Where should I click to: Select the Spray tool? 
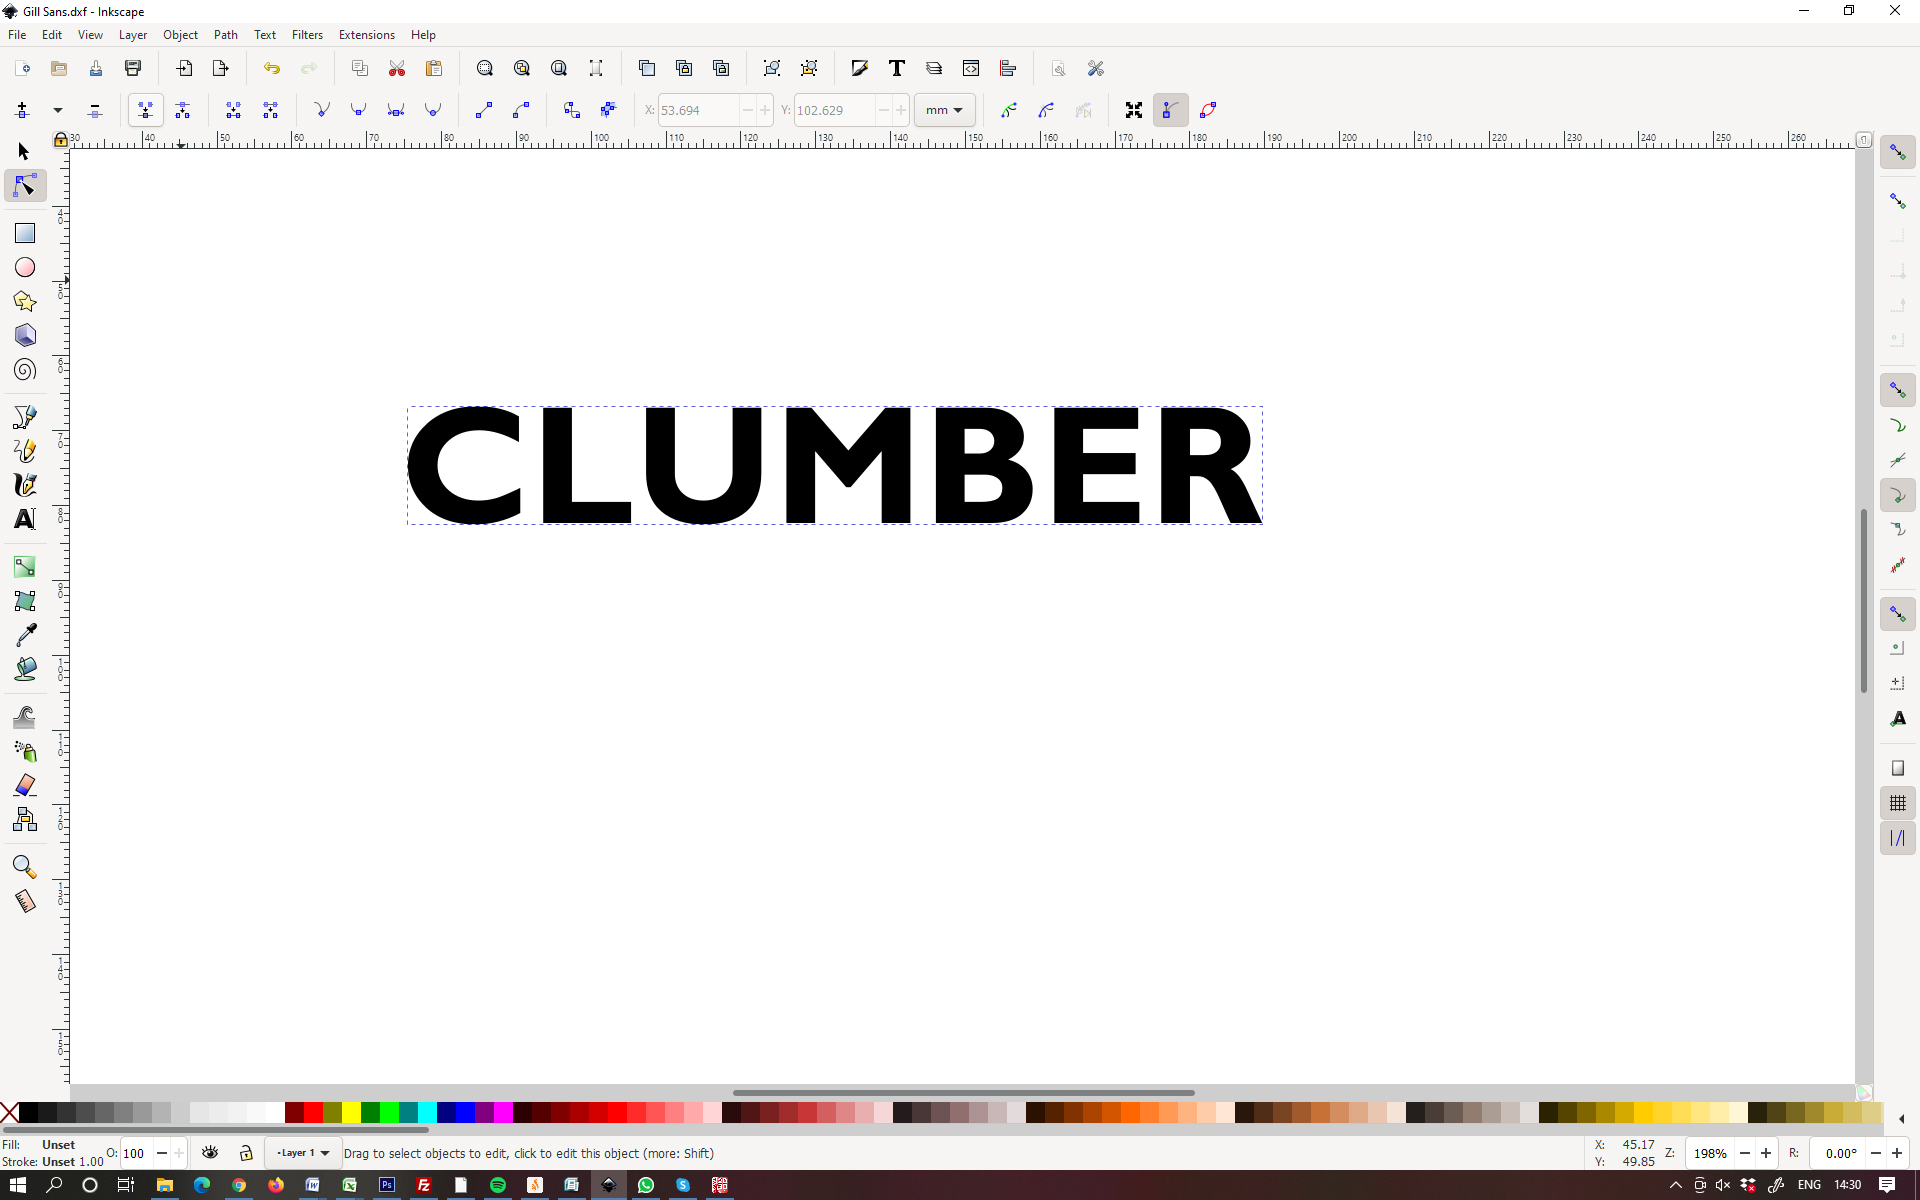(x=25, y=751)
